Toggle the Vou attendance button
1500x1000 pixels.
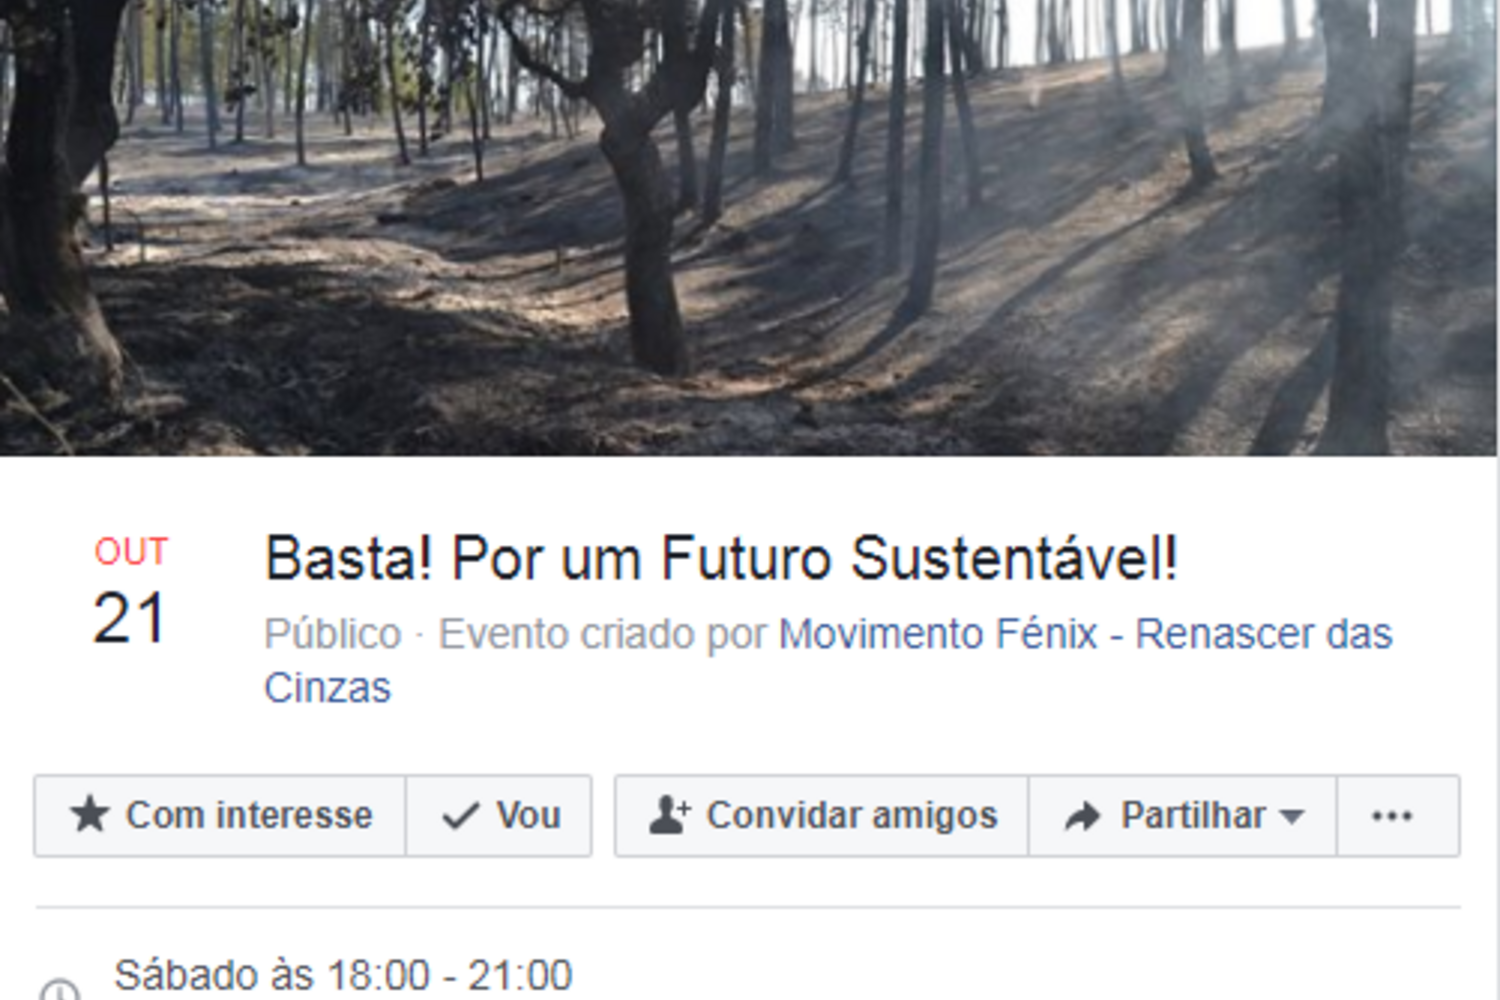(x=499, y=816)
